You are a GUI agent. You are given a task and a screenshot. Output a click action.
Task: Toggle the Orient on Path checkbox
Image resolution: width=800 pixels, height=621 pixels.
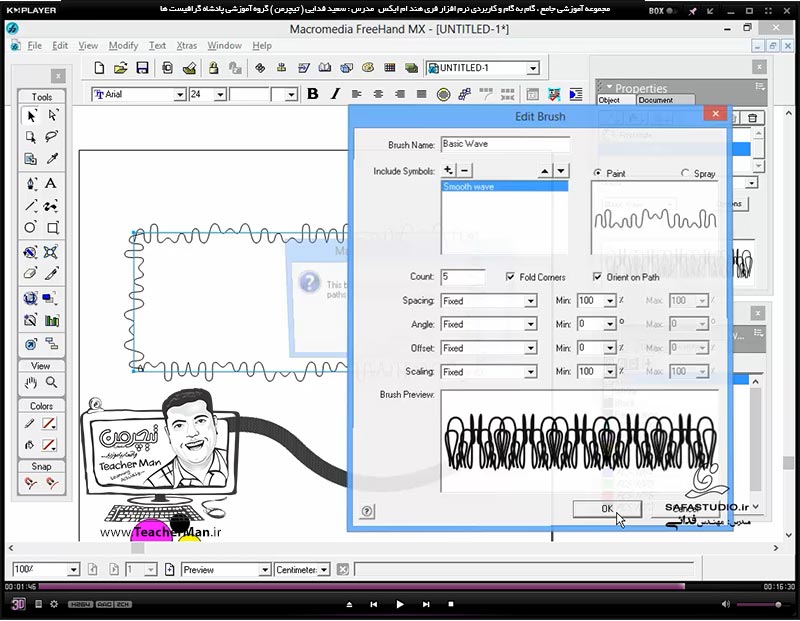[597, 277]
